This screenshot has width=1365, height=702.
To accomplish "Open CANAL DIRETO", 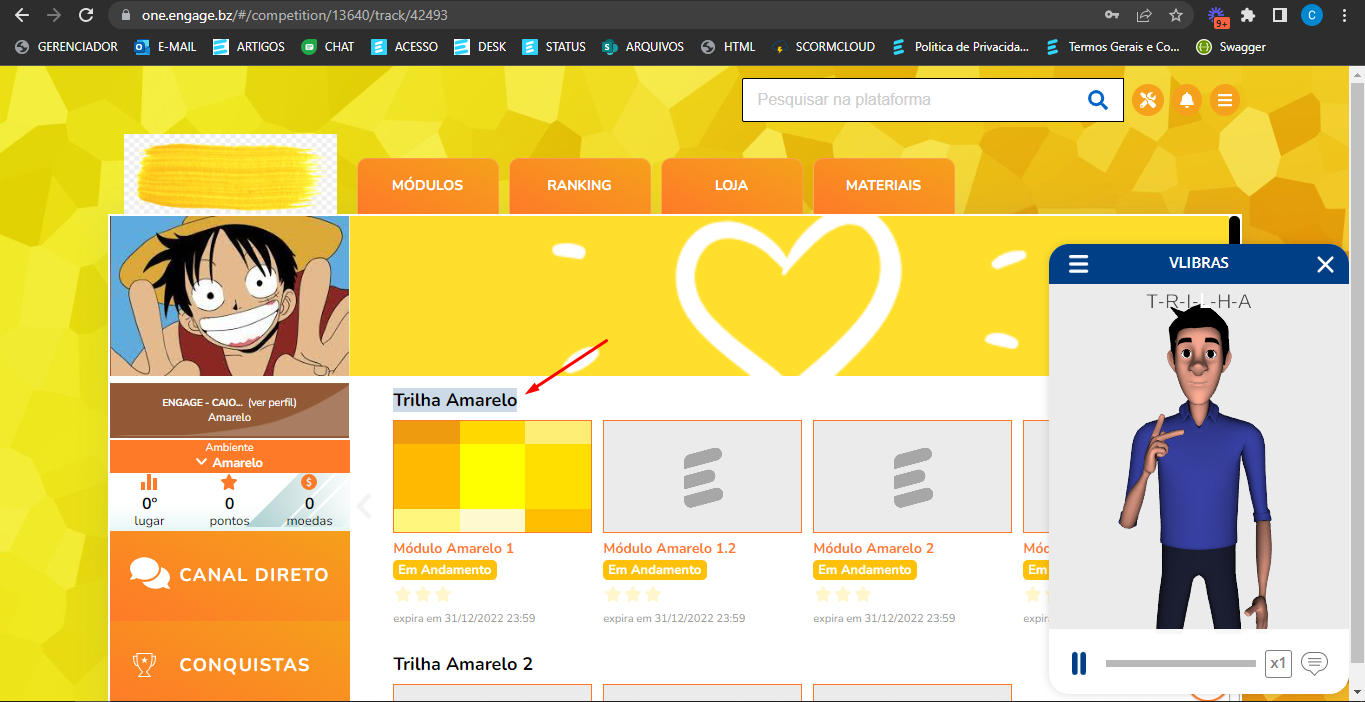I will [x=229, y=575].
